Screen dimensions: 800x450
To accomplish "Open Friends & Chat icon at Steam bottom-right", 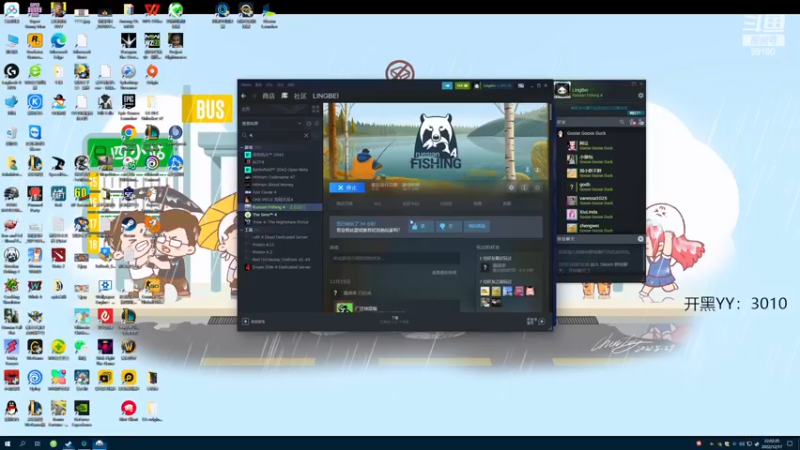I will pos(541,321).
